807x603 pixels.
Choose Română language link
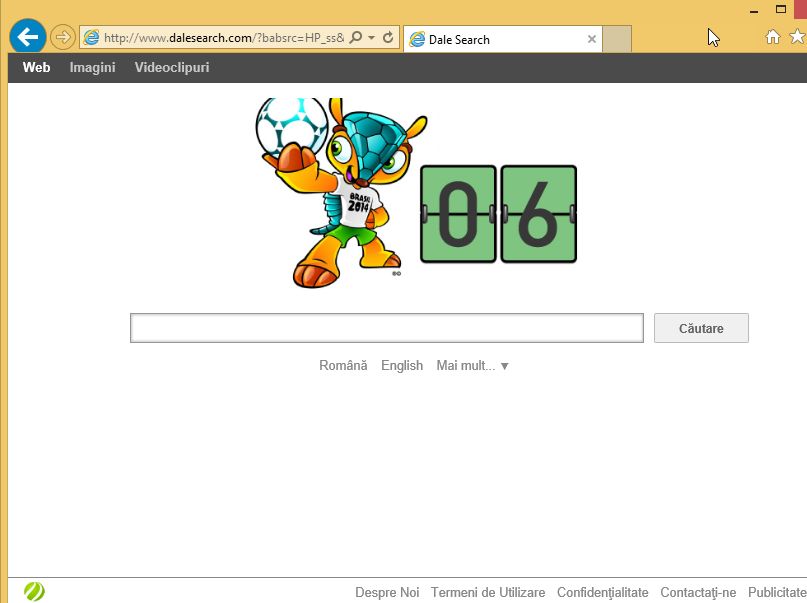[343, 365]
